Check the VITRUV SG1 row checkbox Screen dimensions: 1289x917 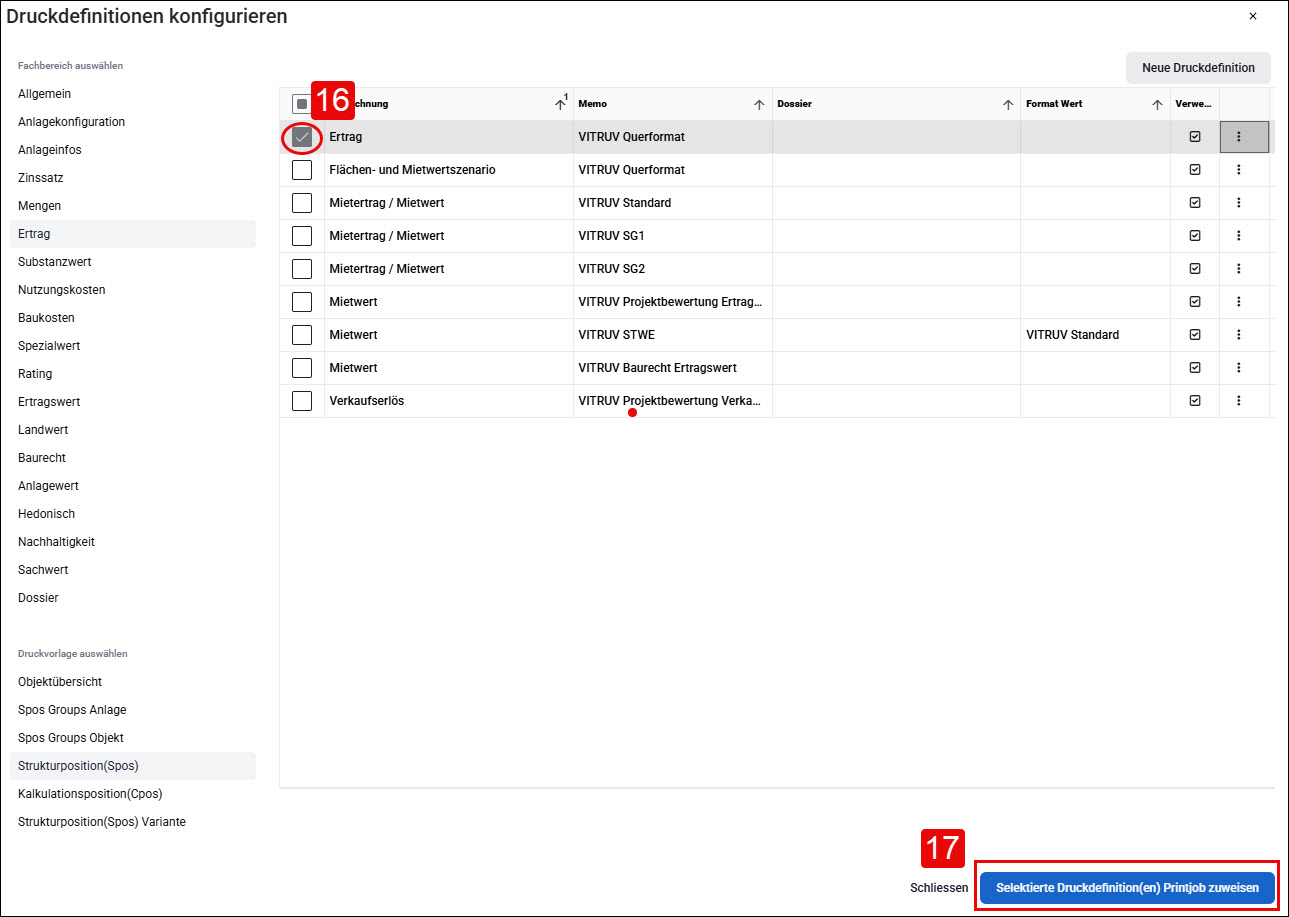tap(302, 236)
